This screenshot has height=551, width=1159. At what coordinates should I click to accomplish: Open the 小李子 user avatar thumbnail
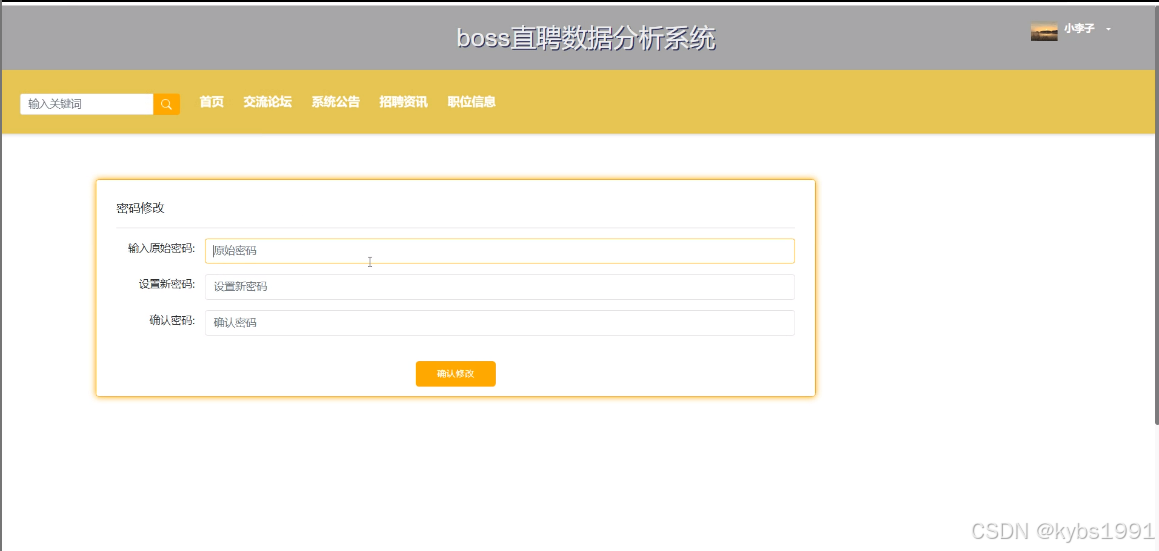(1044, 32)
